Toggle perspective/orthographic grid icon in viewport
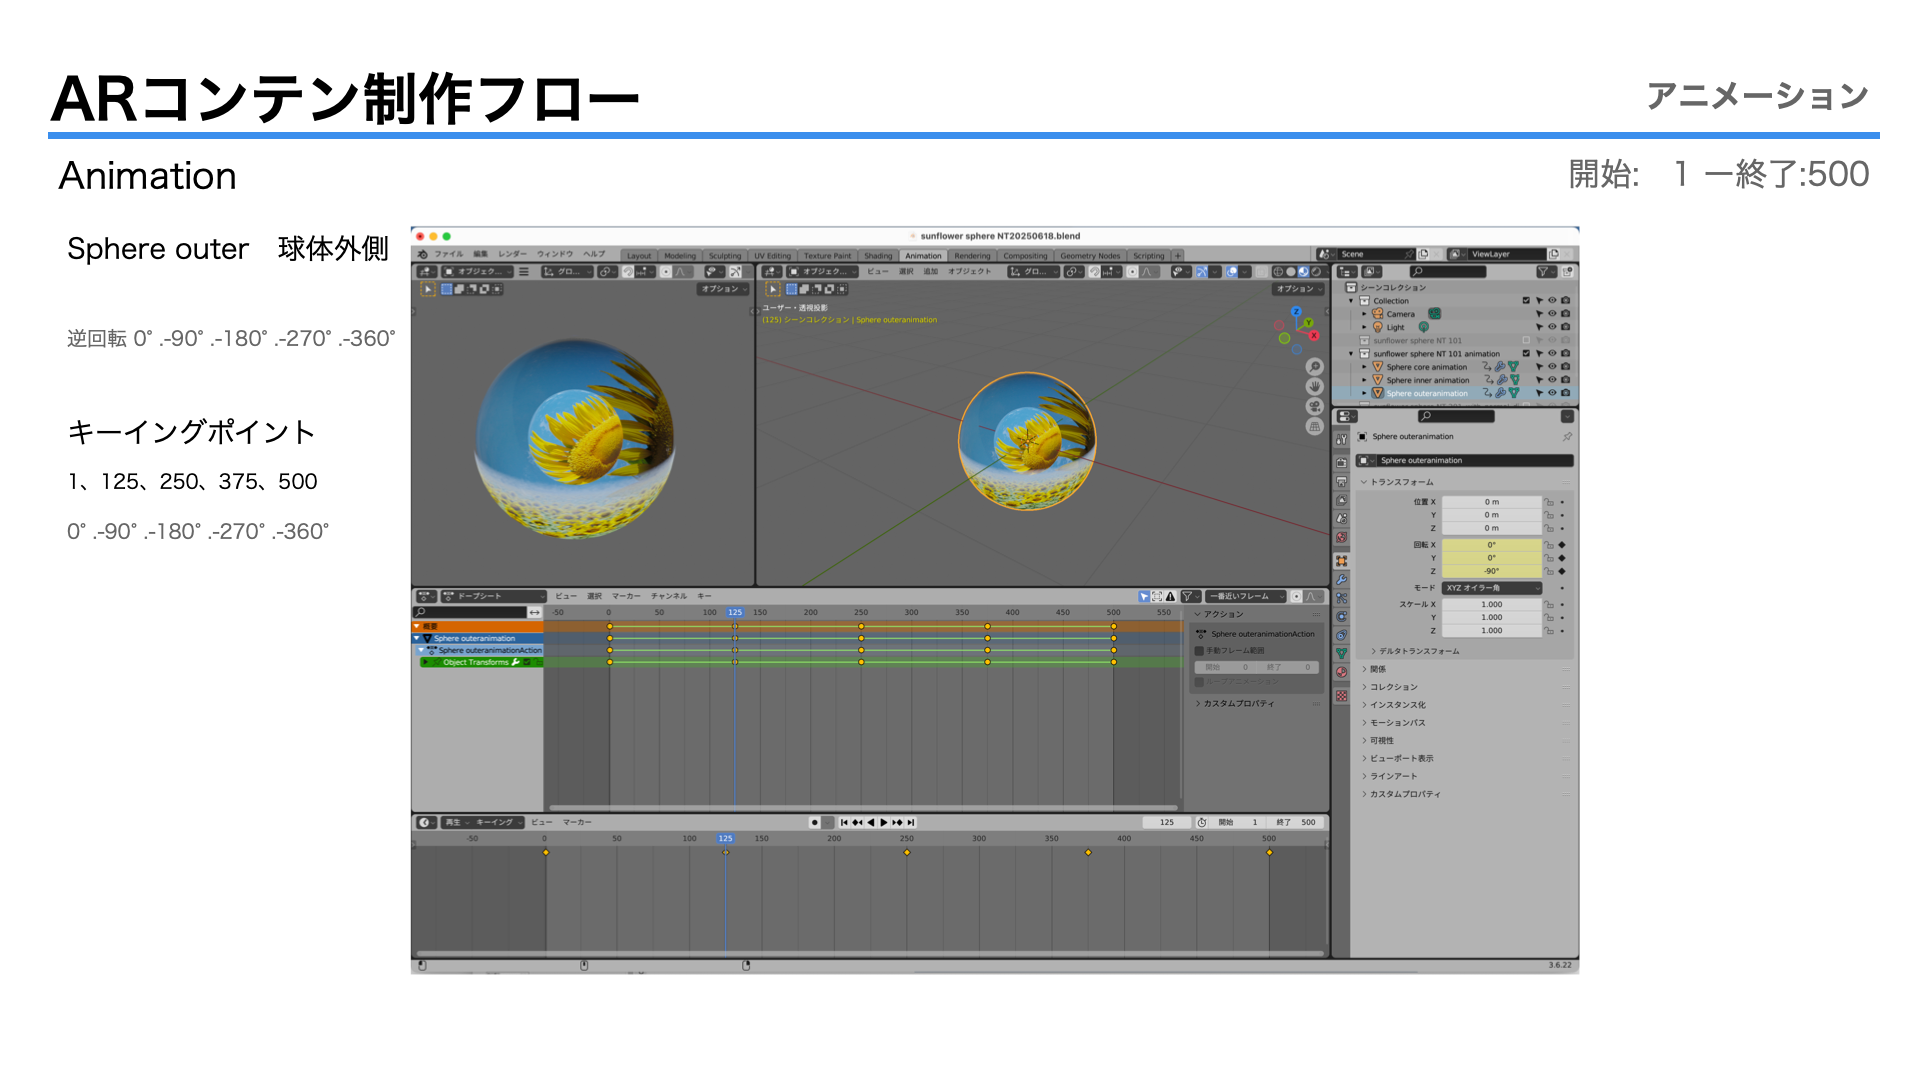The width and height of the screenshot is (1920, 1080). tap(1315, 427)
